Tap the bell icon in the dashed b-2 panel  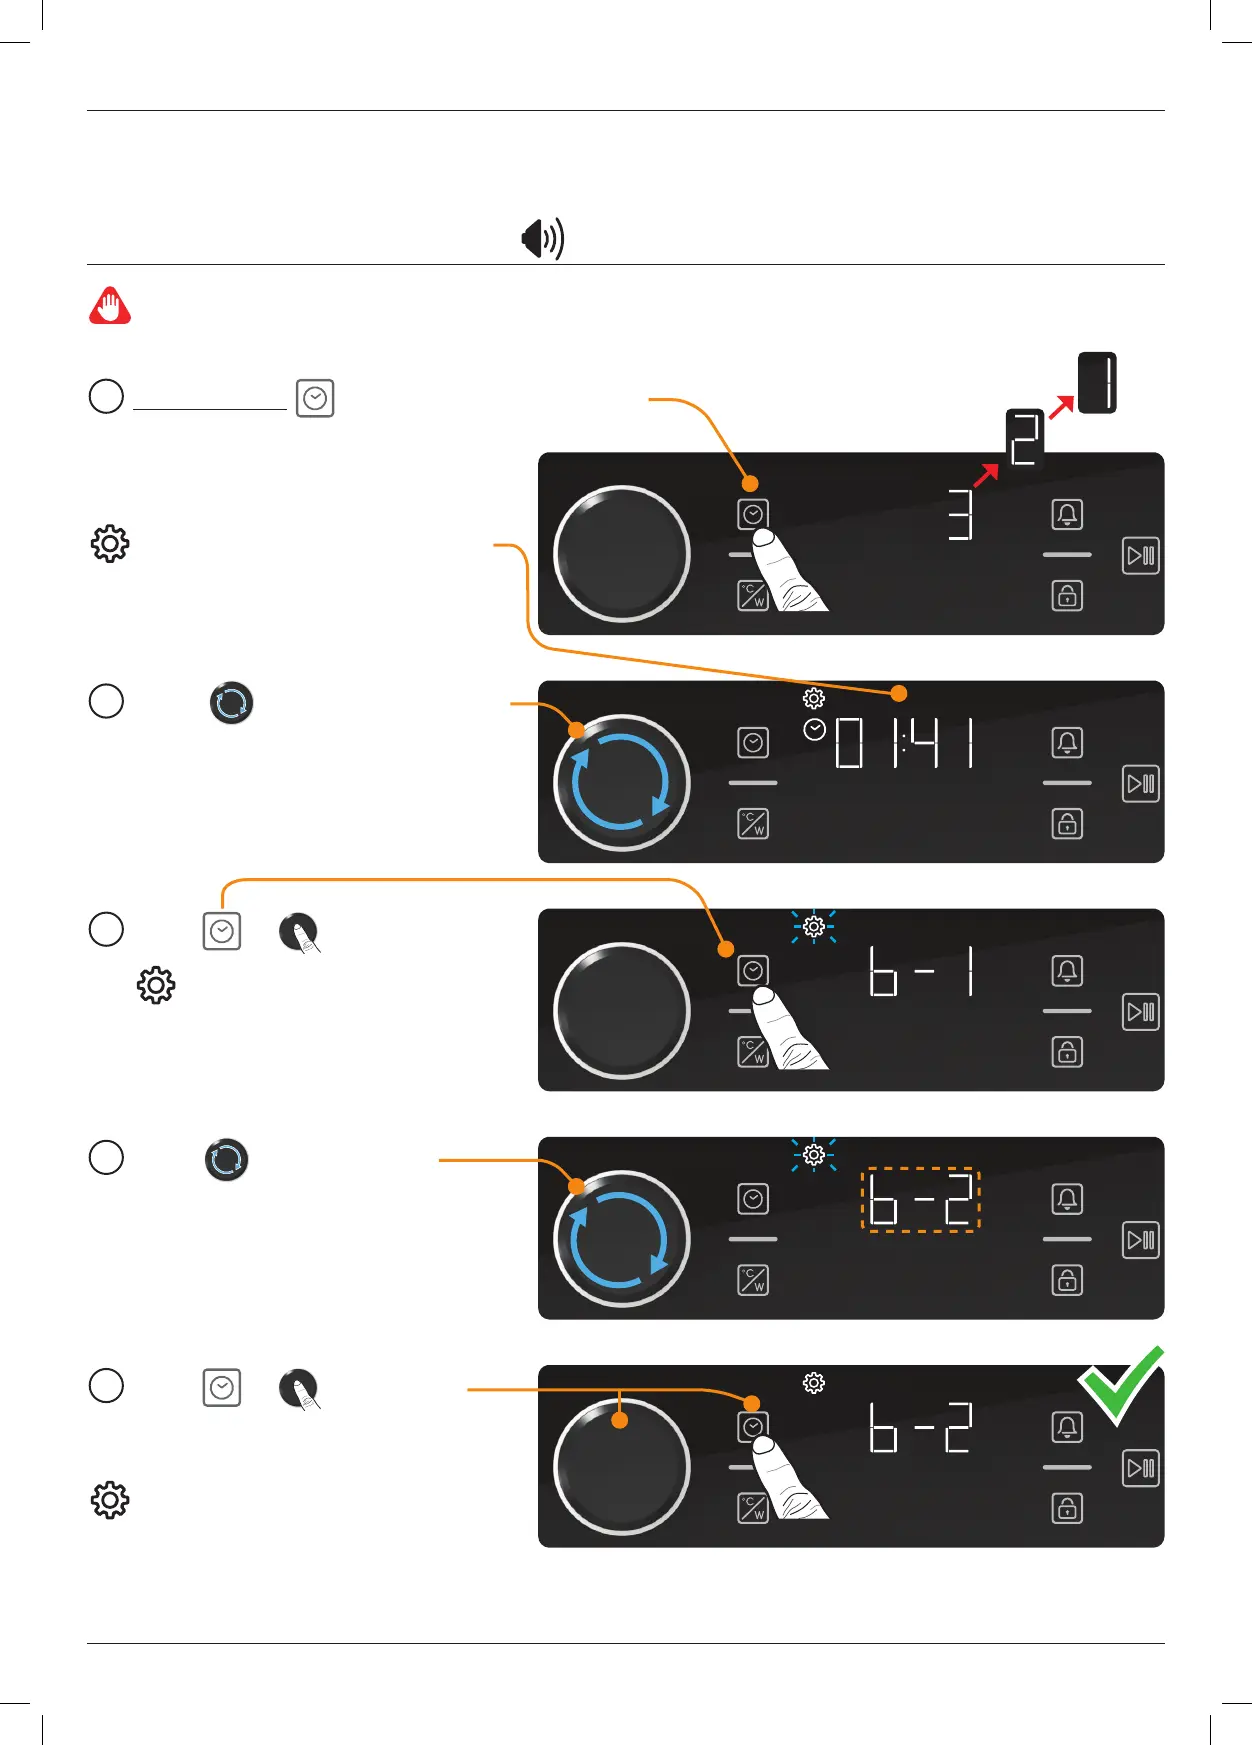coord(1067,1199)
